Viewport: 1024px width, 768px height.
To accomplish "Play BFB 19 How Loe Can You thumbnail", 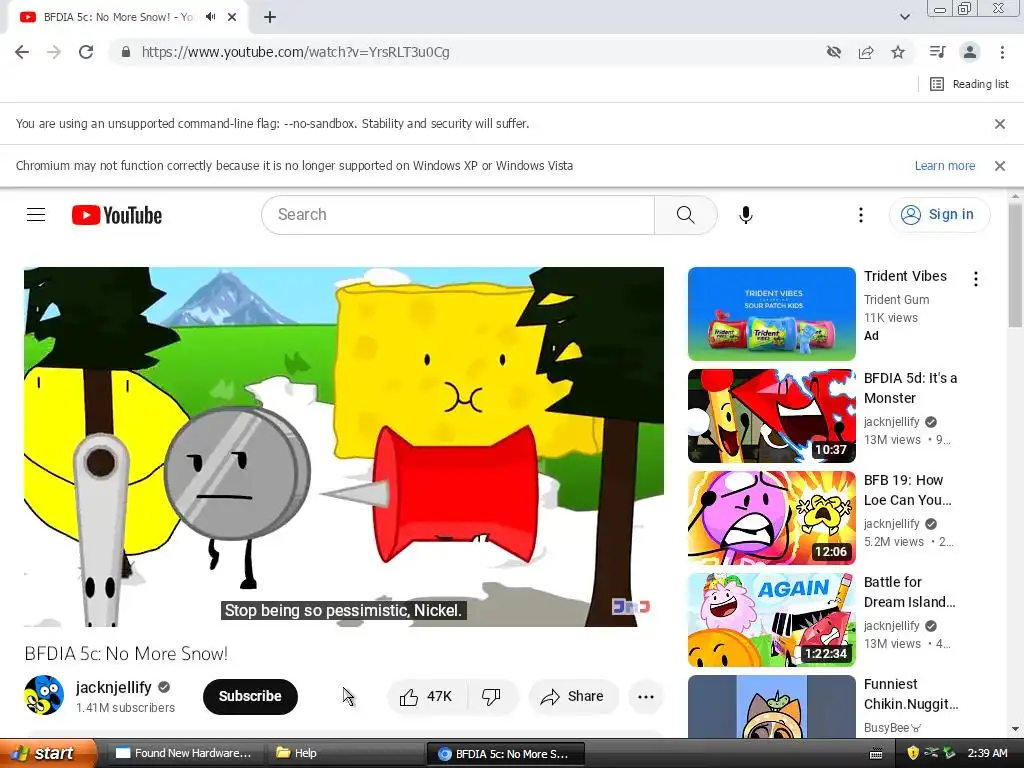I will (x=771, y=518).
